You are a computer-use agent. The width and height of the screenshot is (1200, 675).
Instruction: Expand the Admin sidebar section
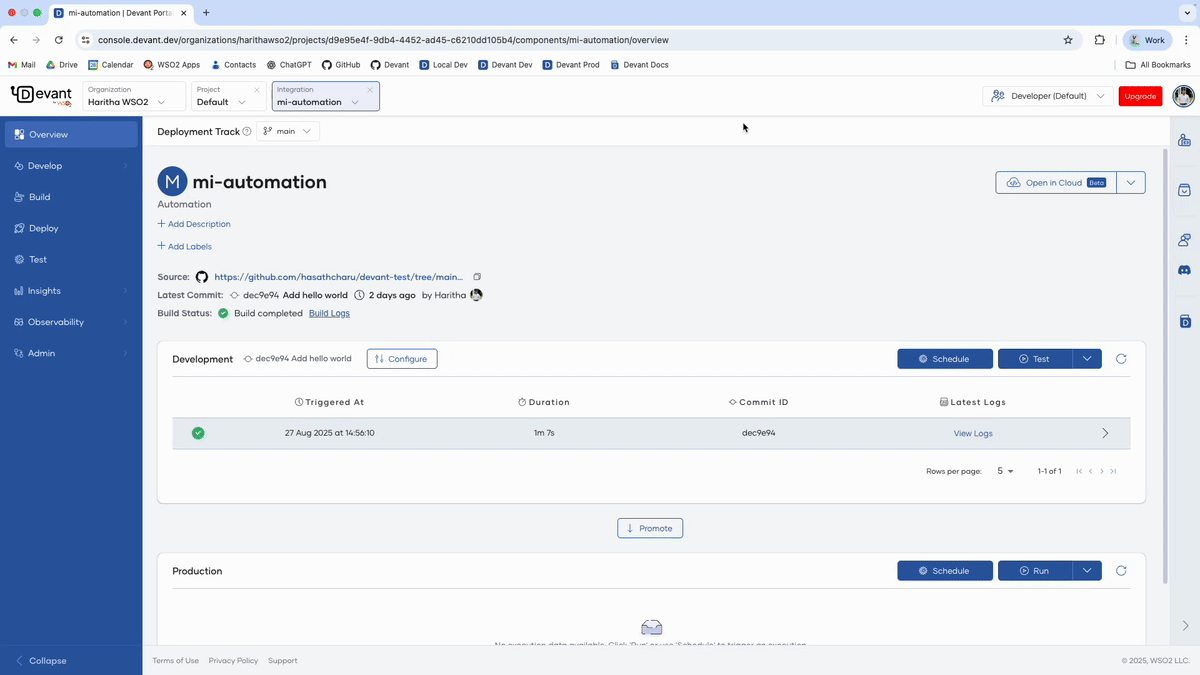point(71,353)
